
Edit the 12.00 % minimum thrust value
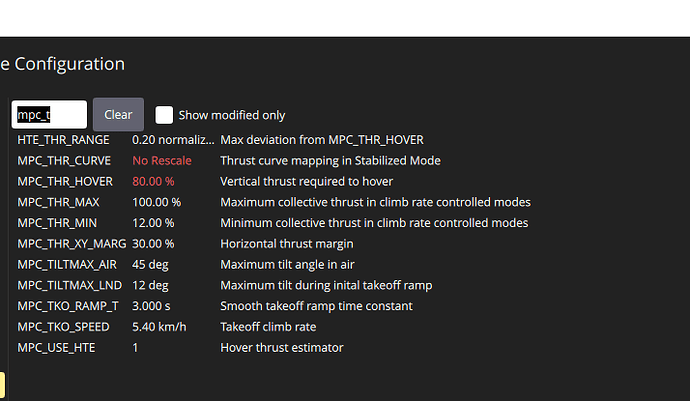153,223
